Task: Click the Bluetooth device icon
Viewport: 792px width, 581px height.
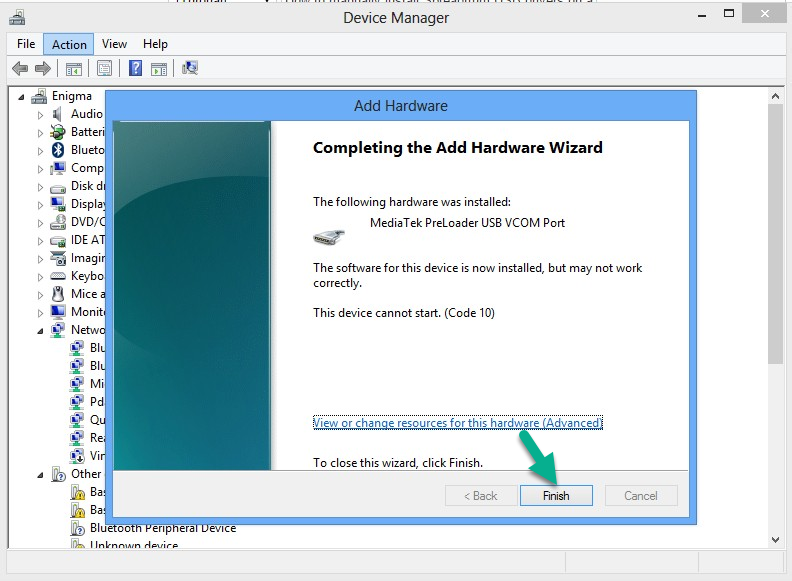Action: point(58,150)
